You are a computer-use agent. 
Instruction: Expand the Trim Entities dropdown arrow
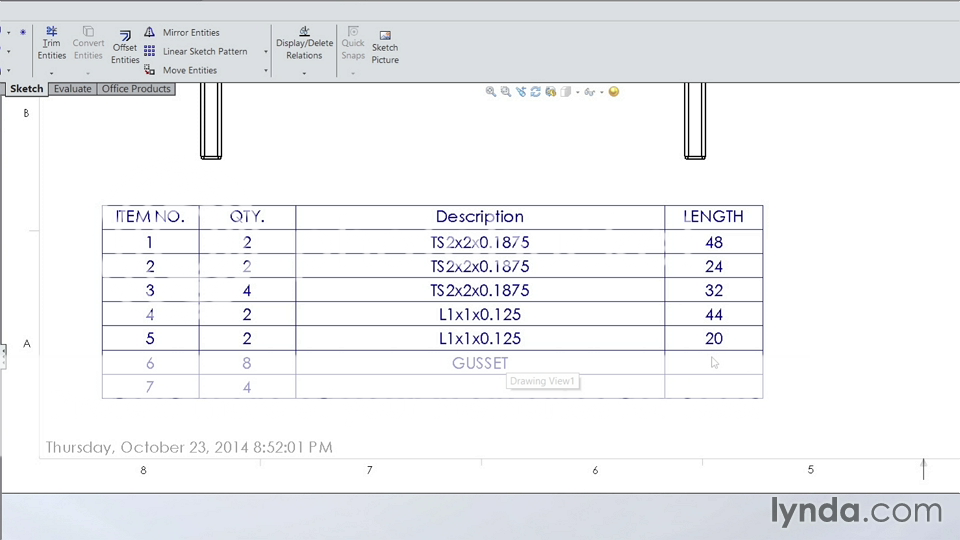[x=52, y=73]
